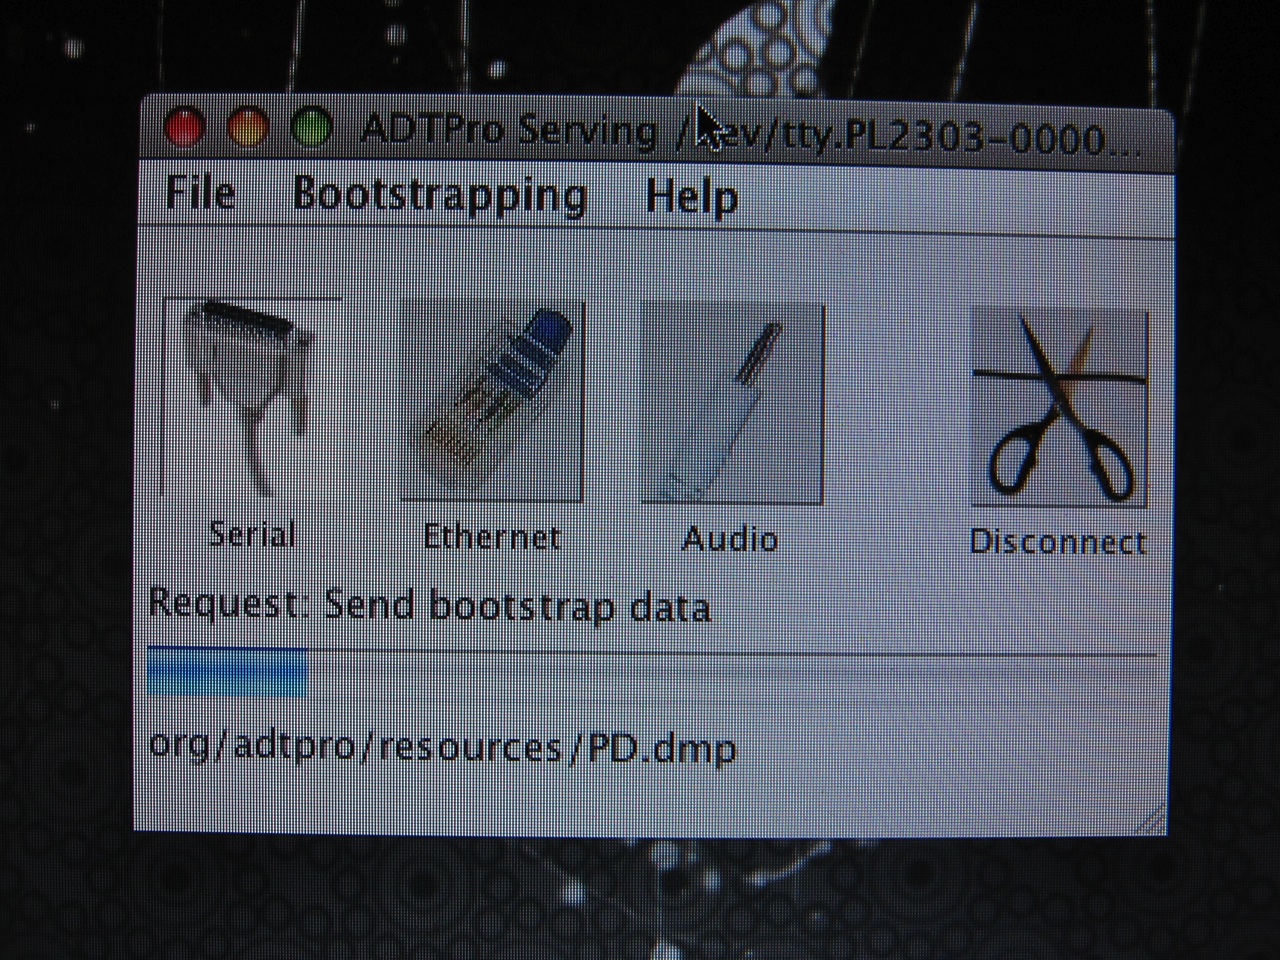Image resolution: width=1280 pixels, height=960 pixels.
Task: Select the Ethernet connection icon
Action: 493,401
